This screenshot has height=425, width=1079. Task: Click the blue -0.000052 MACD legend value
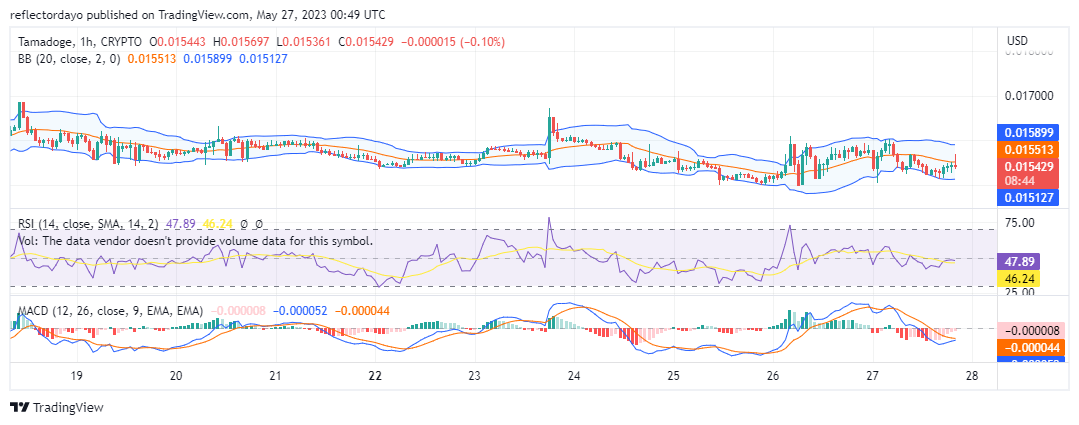[x=301, y=311]
